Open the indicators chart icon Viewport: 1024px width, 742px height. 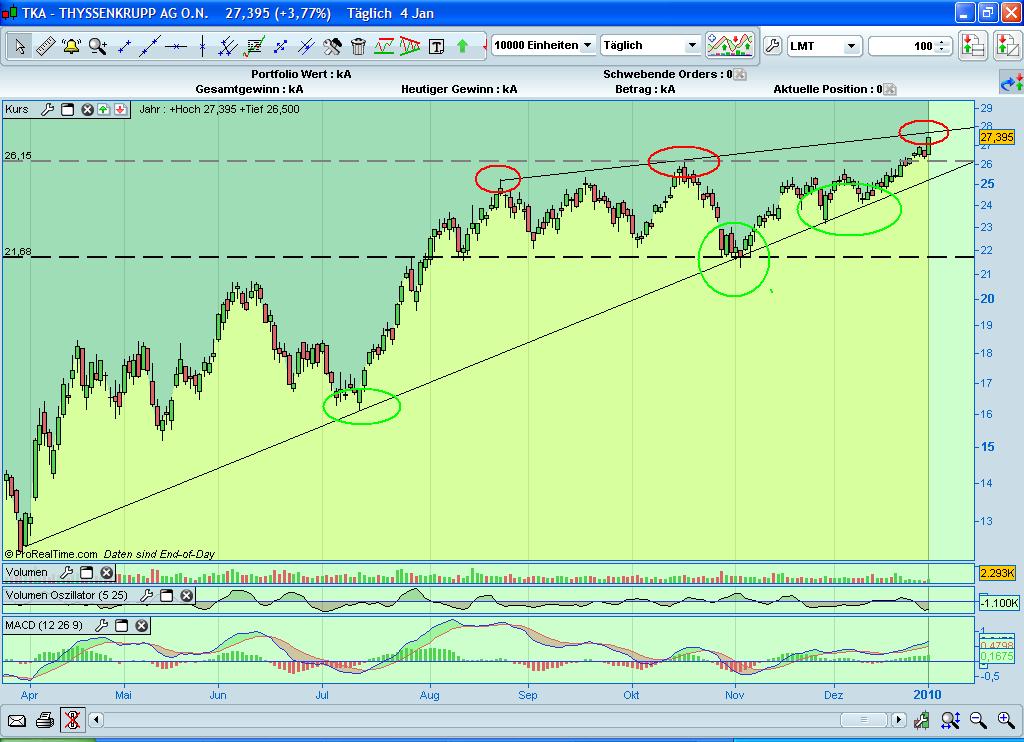pyautogui.click(x=729, y=45)
